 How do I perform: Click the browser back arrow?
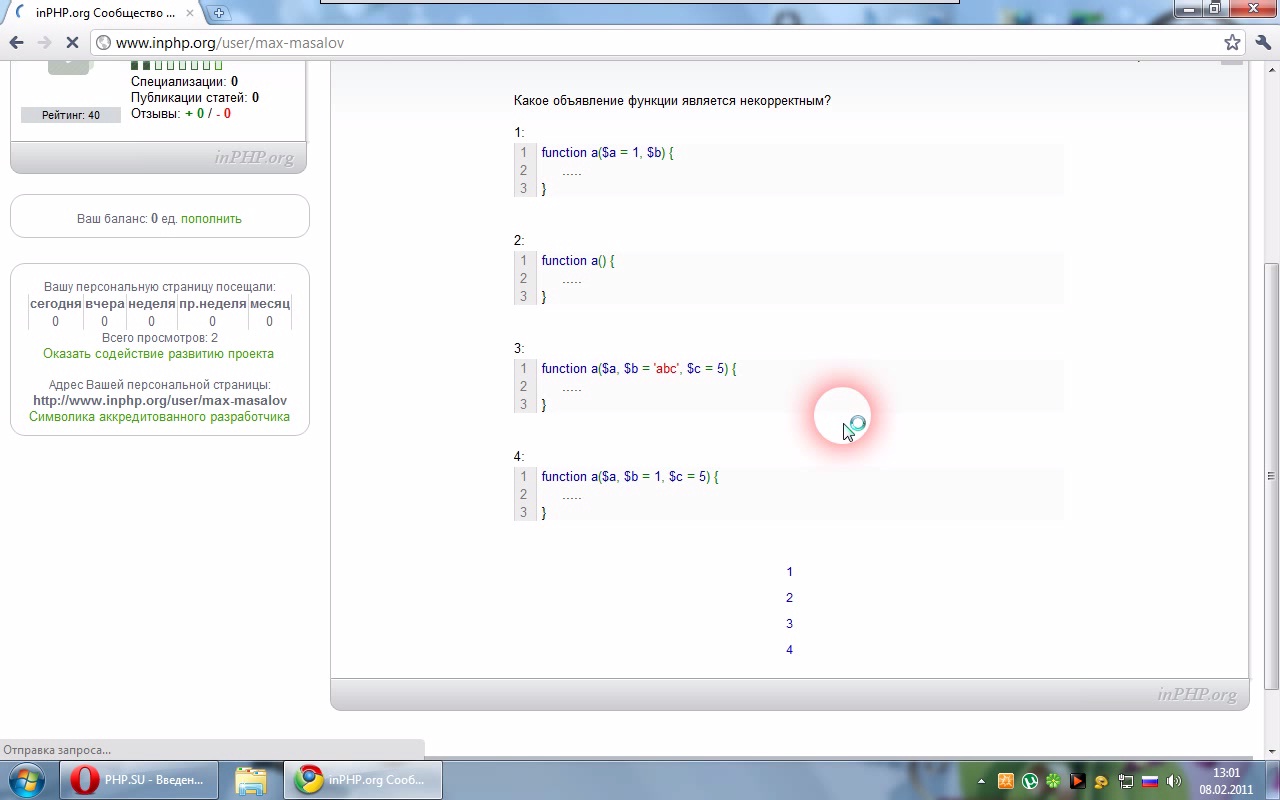click(x=16, y=43)
